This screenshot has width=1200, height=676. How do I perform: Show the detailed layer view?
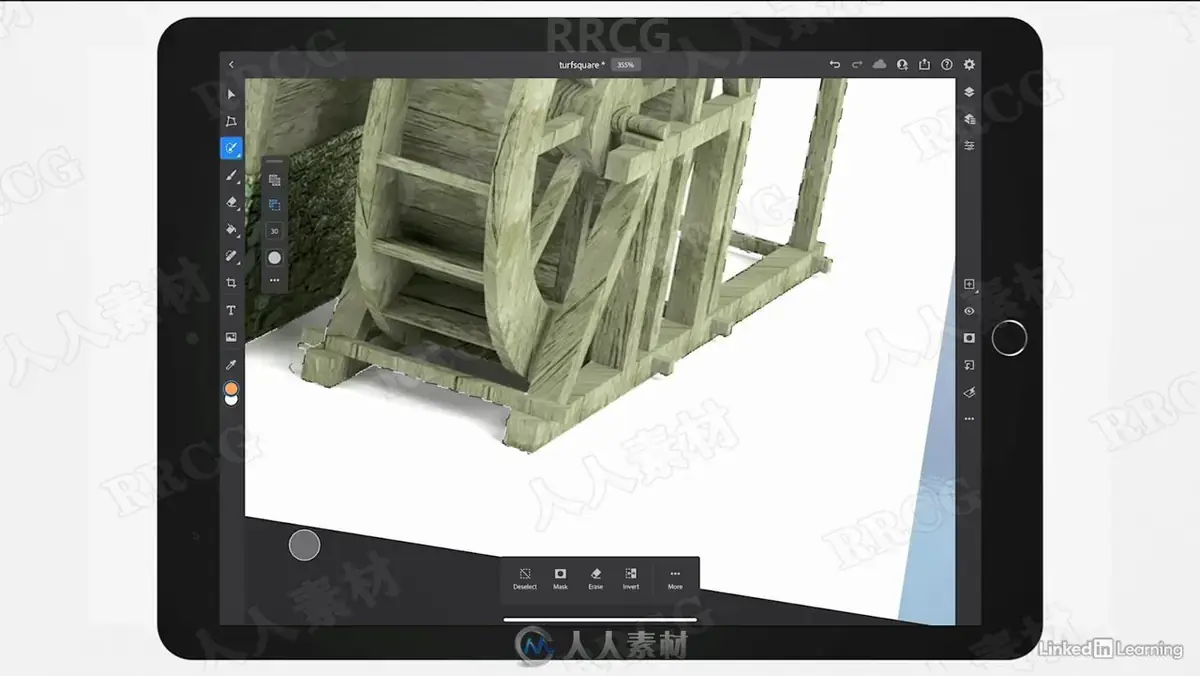[x=969, y=119]
